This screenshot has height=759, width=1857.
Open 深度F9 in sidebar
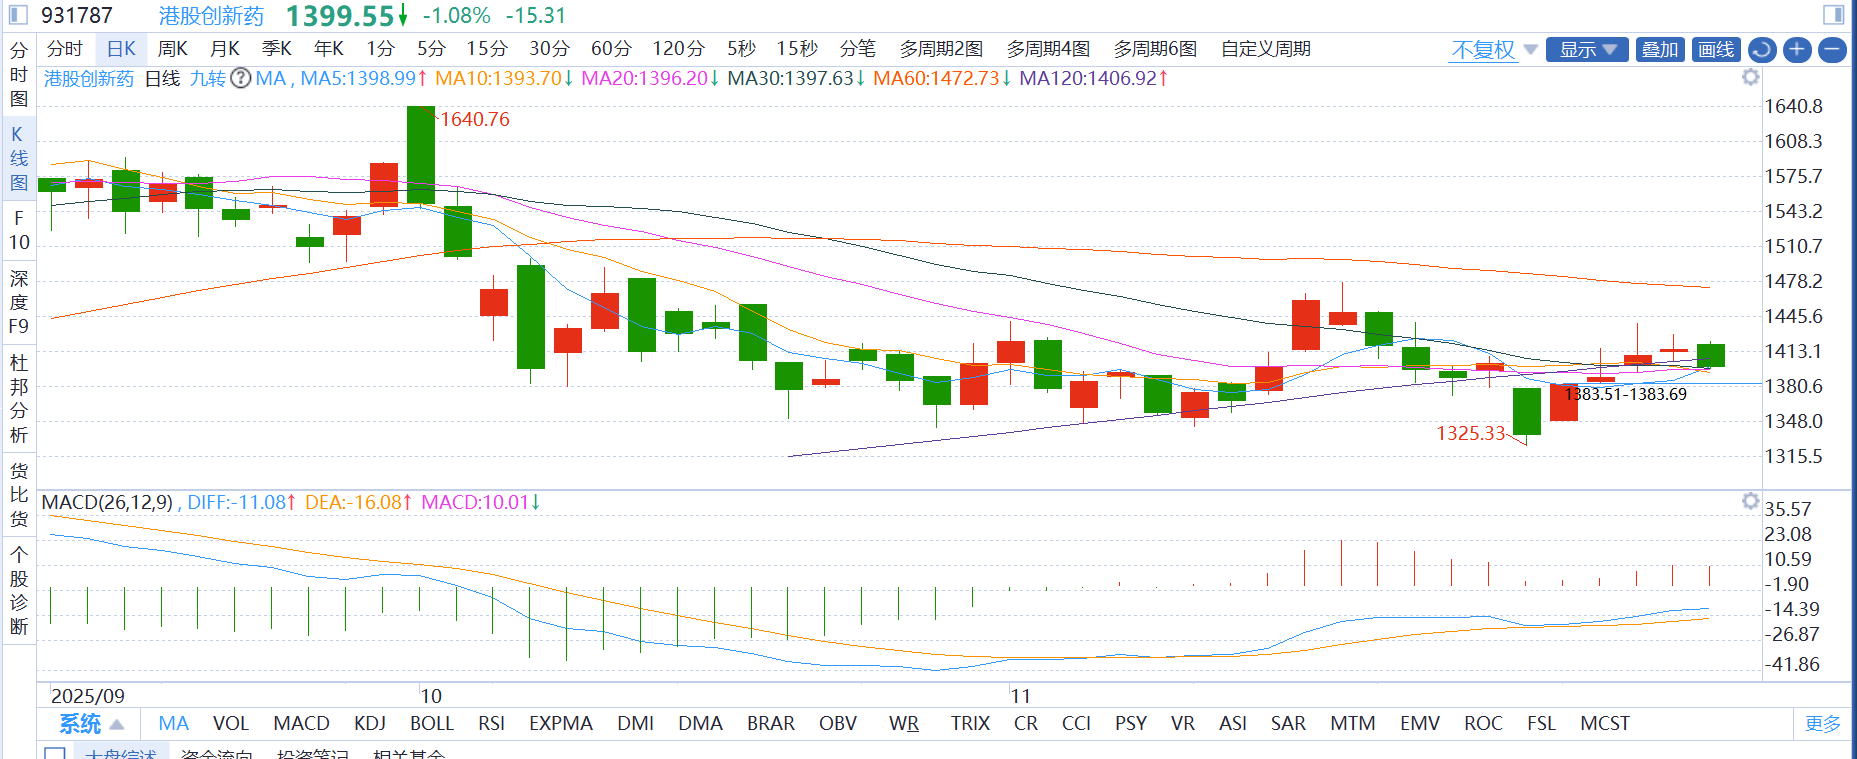19,302
